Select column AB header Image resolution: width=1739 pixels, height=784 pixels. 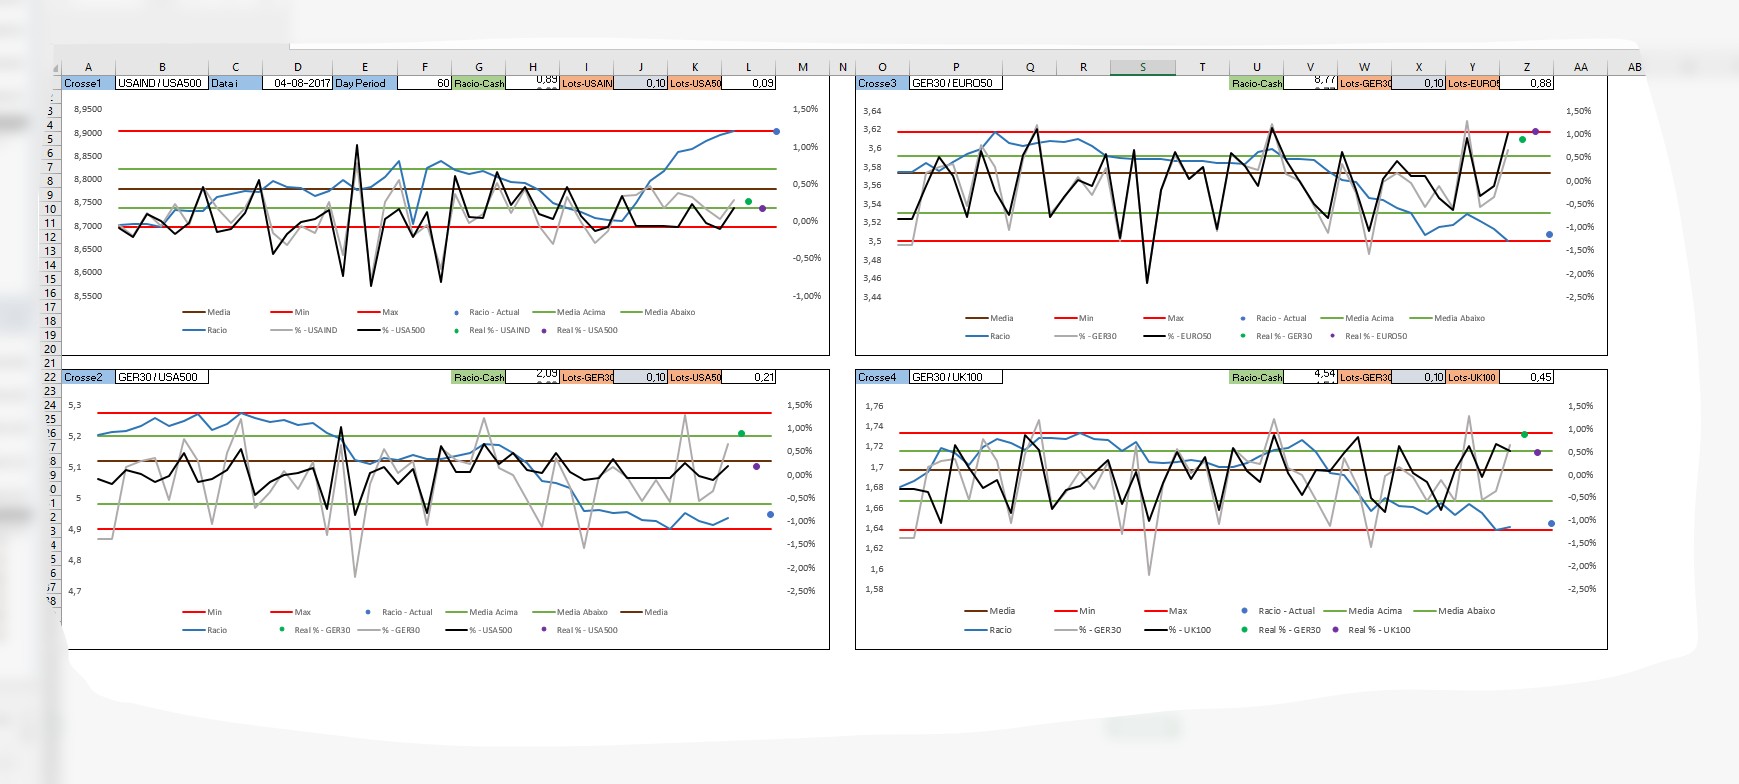point(1634,67)
